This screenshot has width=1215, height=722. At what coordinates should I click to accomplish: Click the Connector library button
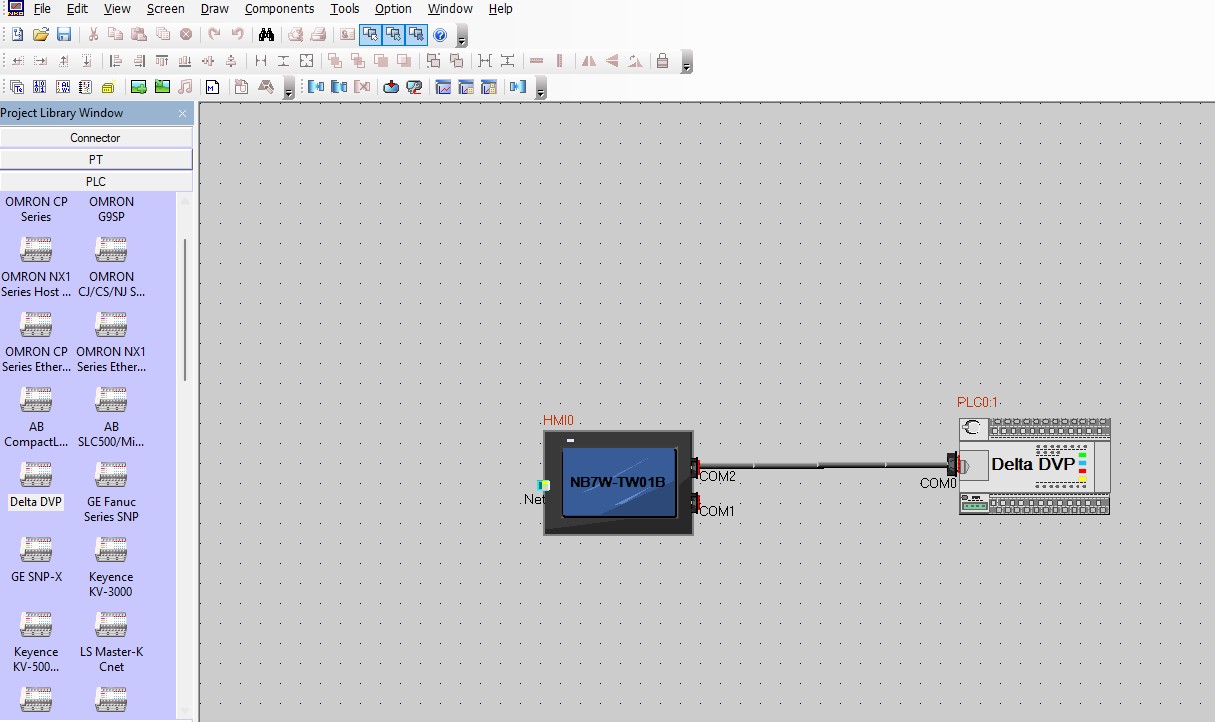pos(96,138)
